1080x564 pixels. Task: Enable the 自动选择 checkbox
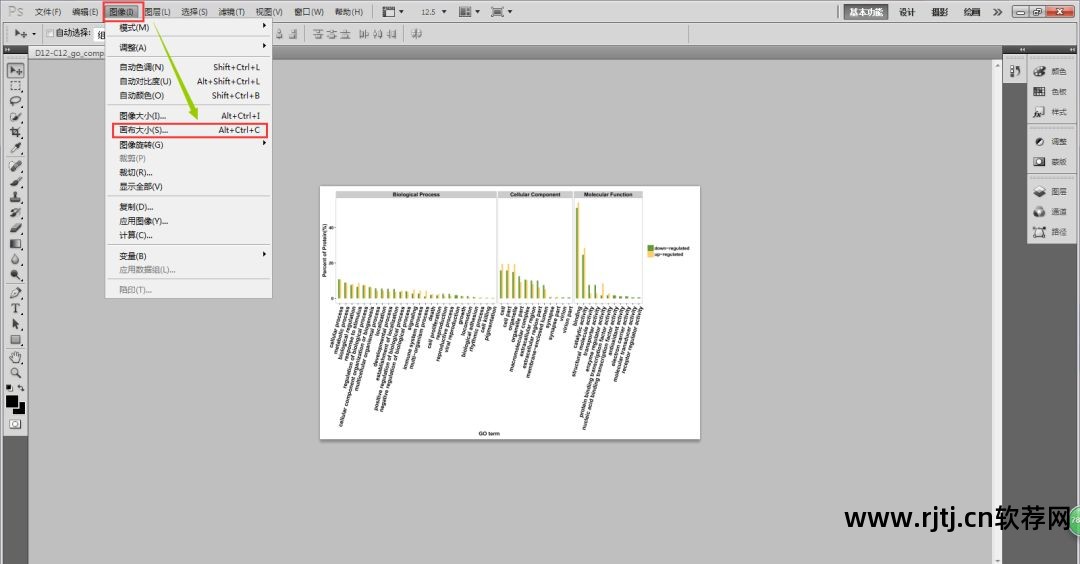(x=50, y=34)
